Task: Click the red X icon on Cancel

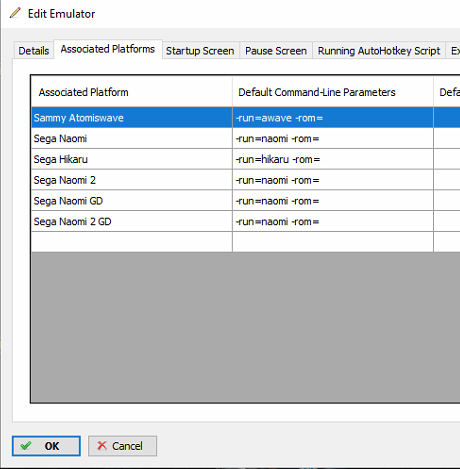Action: (x=102, y=445)
